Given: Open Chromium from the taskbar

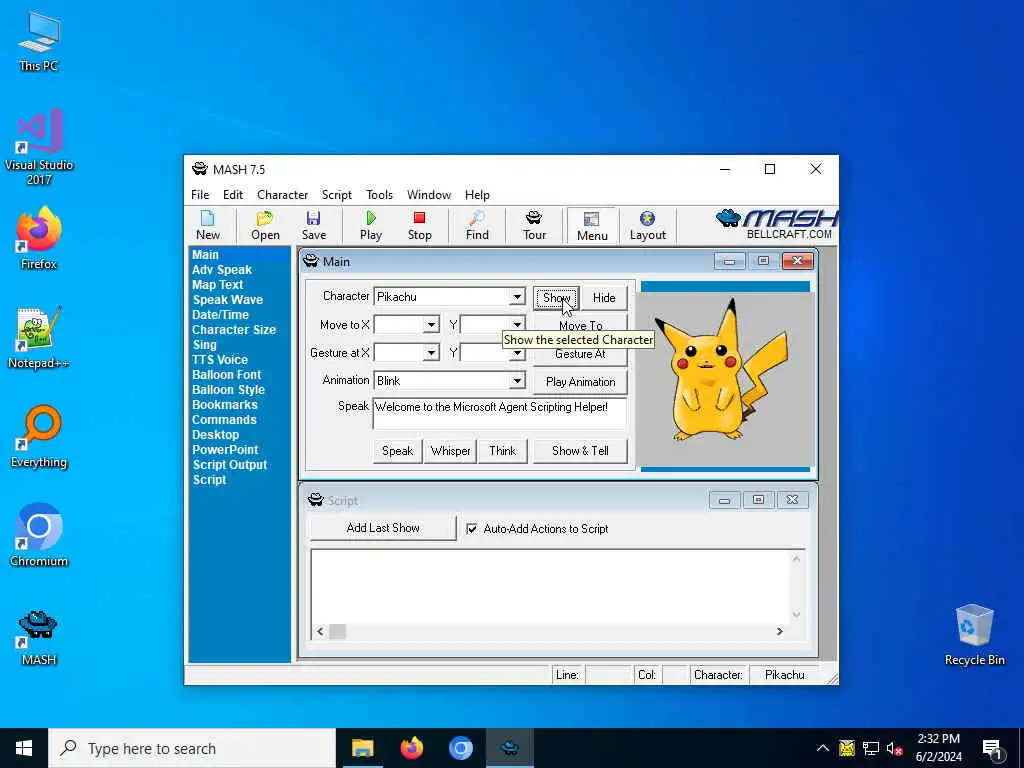Looking at the screenshot, I should click(x=460, y=748).
